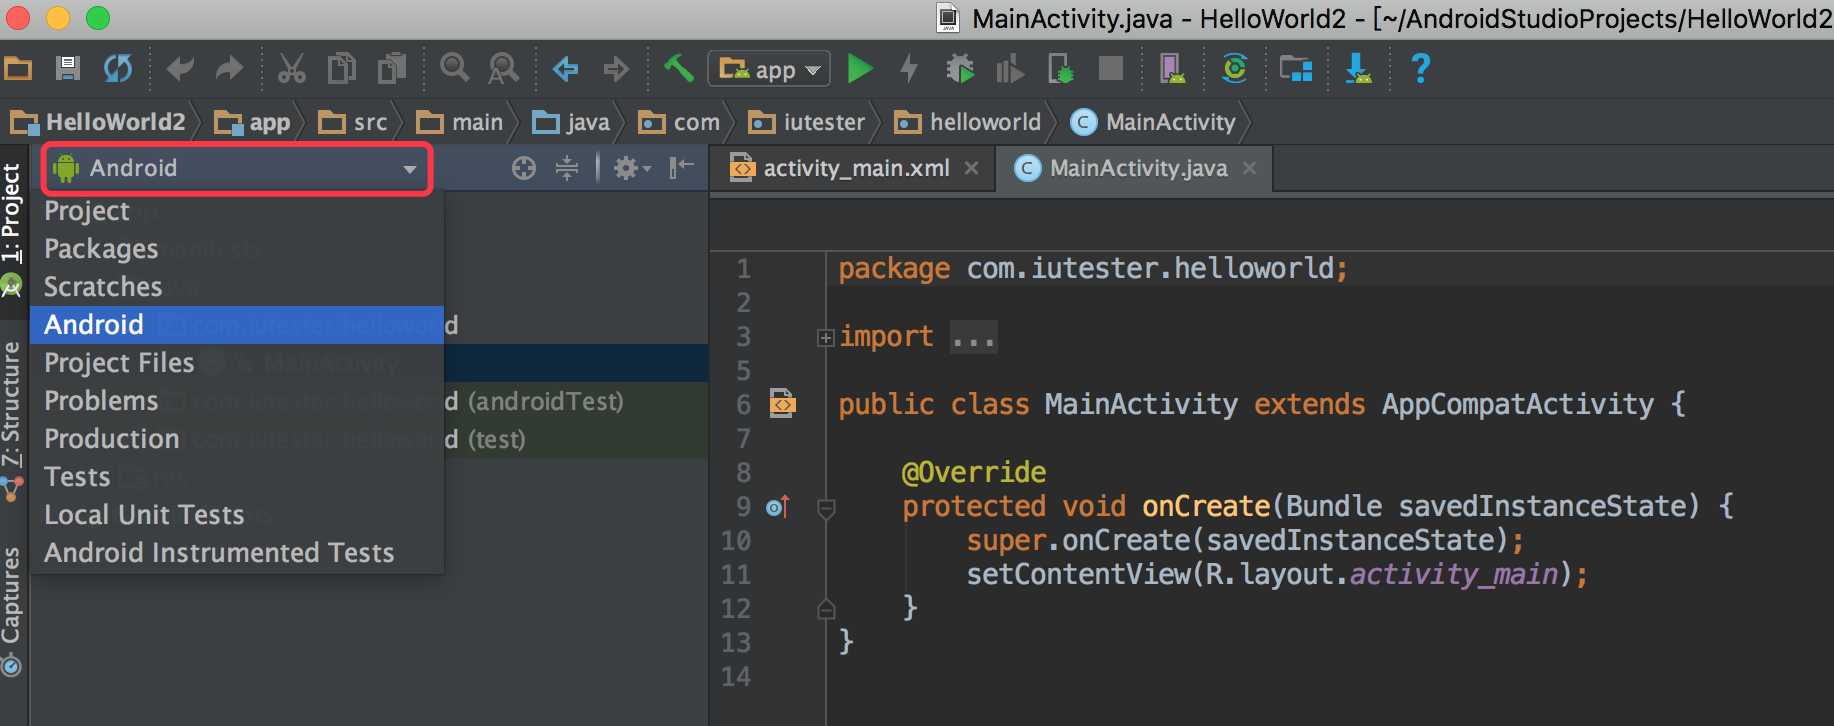Collapse the onCreate method fold marker

[x=826, y=509]
